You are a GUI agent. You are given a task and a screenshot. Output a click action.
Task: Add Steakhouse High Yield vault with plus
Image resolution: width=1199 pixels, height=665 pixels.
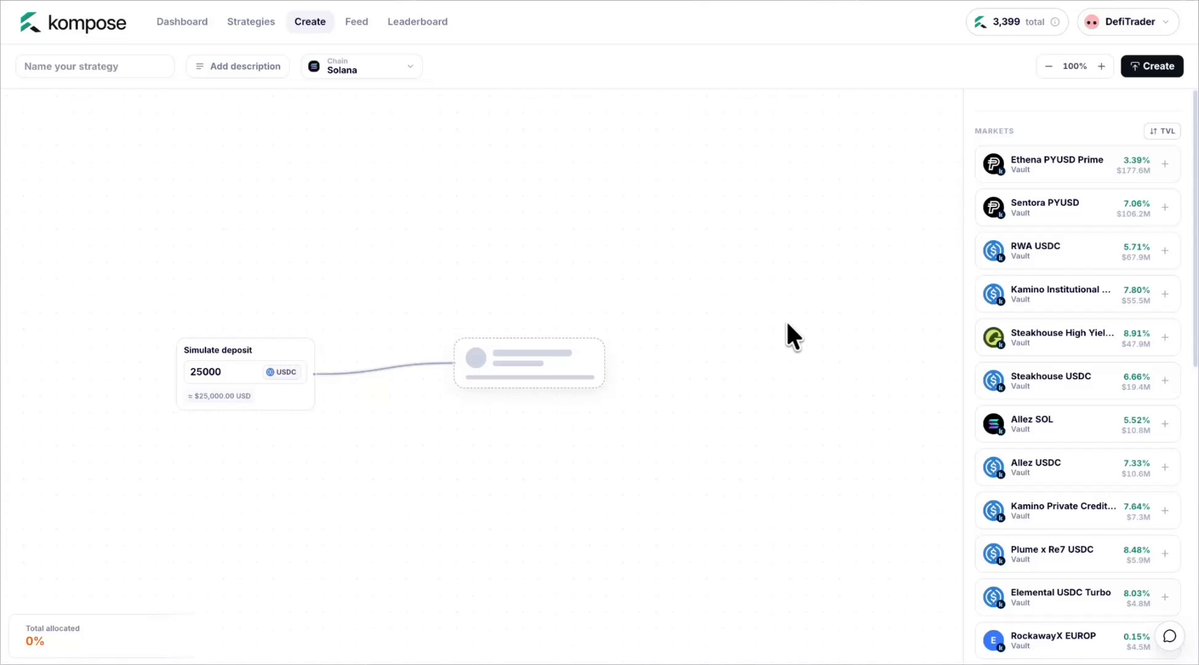[1165, 337]
